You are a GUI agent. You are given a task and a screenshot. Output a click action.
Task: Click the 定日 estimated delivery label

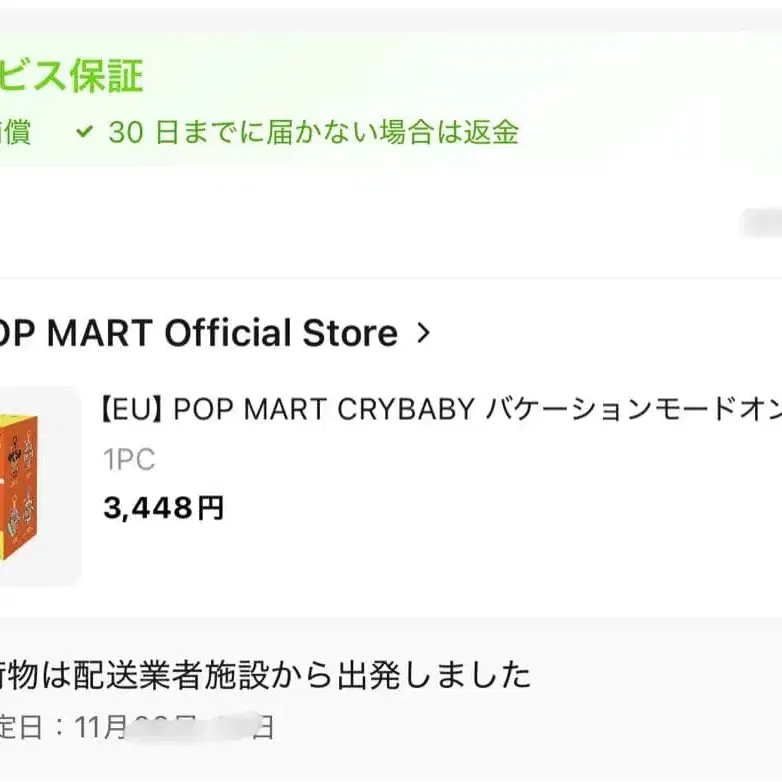(x=22, y=726)
